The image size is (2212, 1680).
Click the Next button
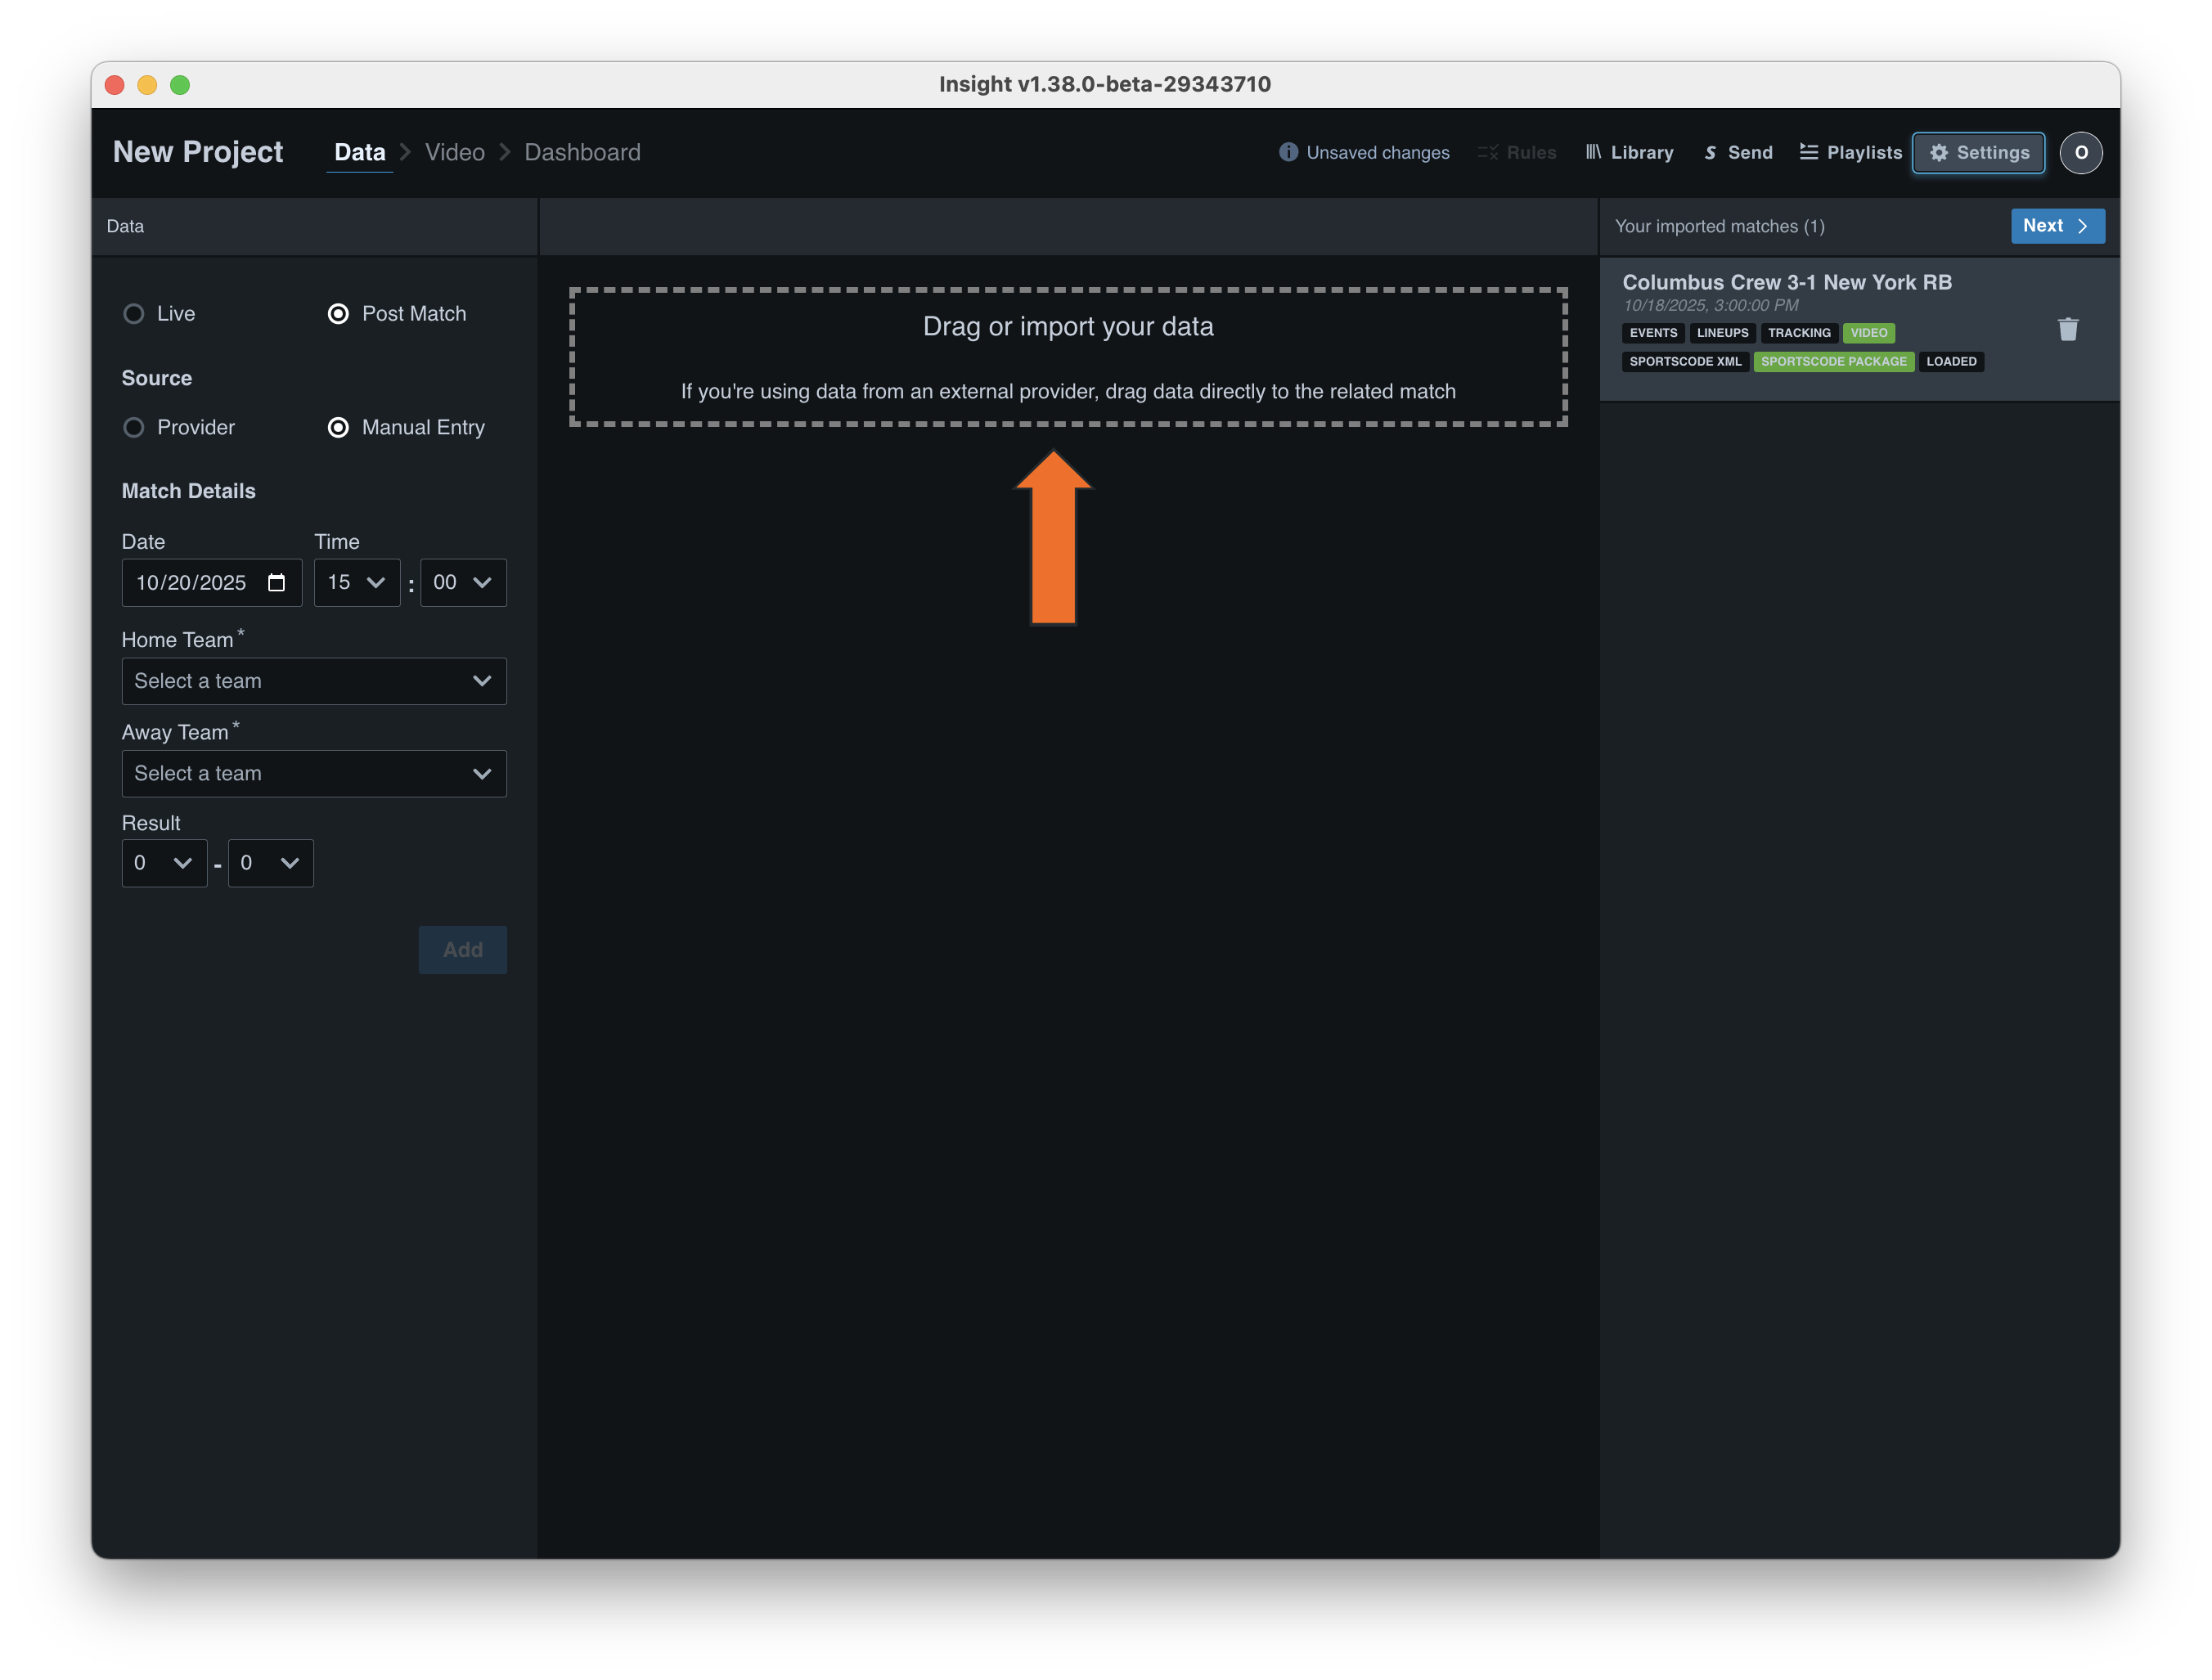(2058, 226)
